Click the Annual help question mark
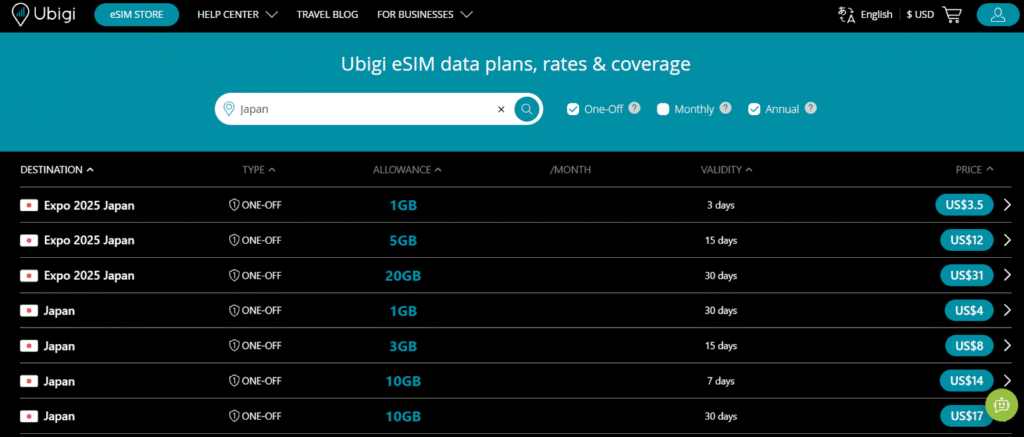The width and height of the screenshot is (1024, 437). tap(811, 108)
